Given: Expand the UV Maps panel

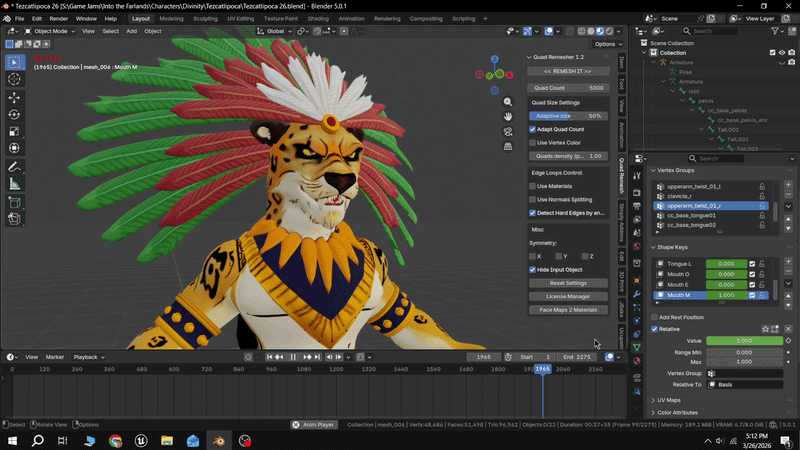Looking at the screenshot, I should tap(653, 401).
